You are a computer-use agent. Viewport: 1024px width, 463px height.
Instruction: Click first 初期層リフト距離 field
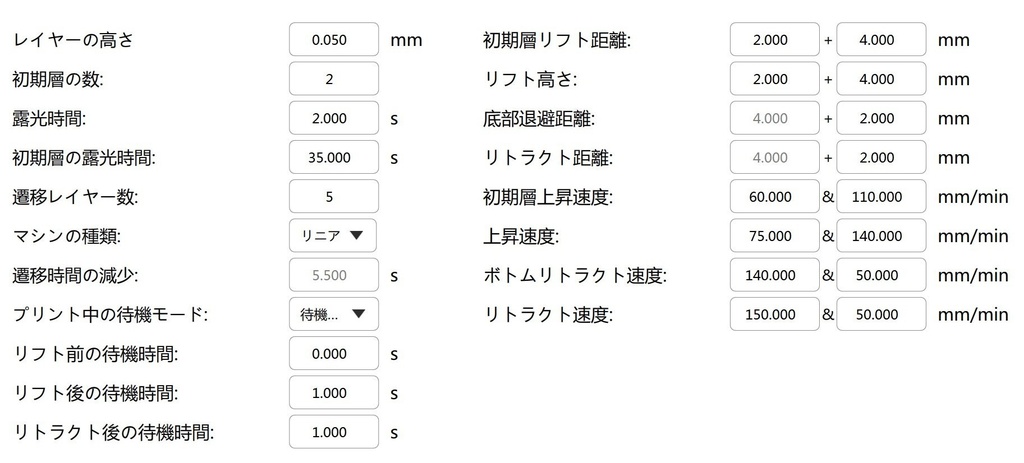coord(774,40)
